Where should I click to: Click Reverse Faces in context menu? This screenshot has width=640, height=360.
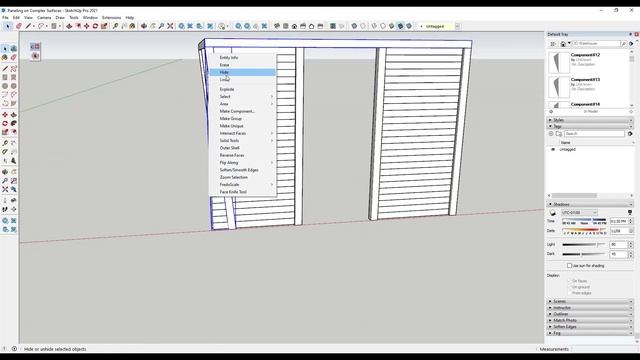[242, 155]
